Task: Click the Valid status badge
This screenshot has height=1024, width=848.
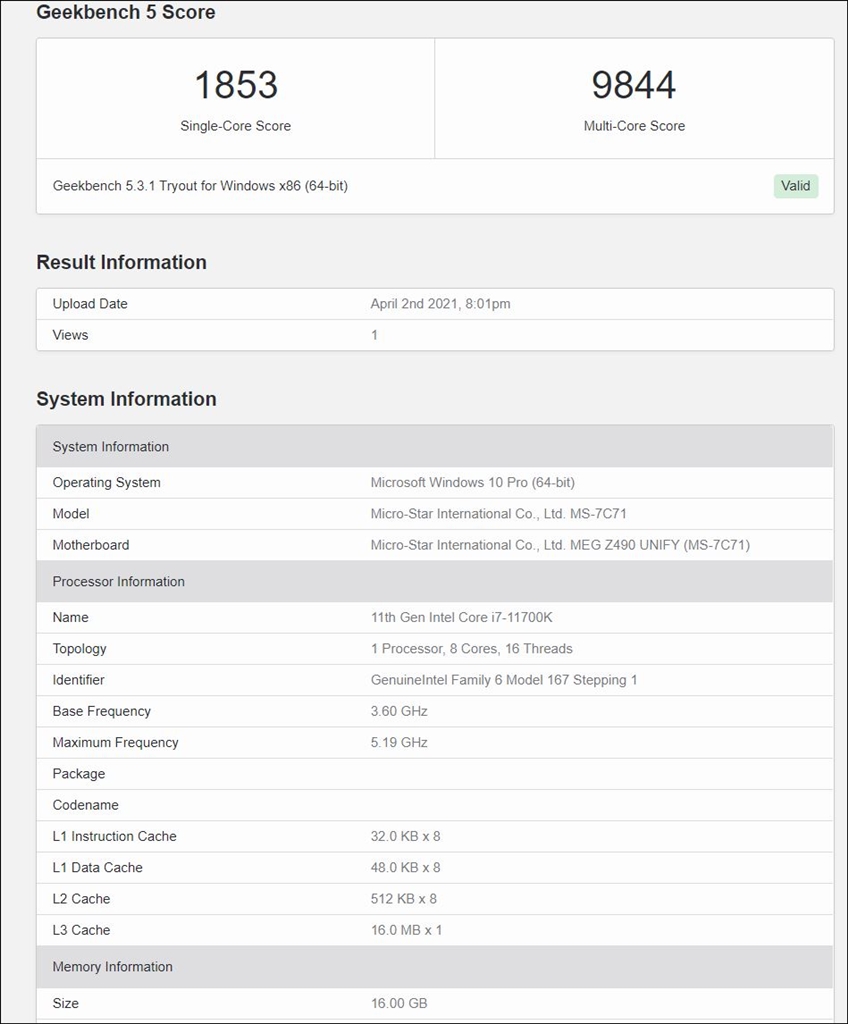Action: (x=795, y=186)
